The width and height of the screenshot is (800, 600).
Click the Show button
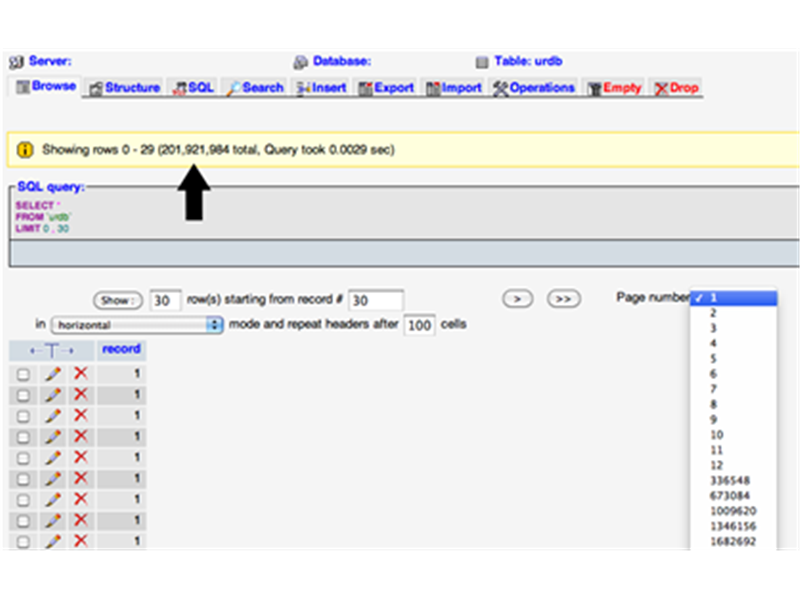(x=117, y=300)
